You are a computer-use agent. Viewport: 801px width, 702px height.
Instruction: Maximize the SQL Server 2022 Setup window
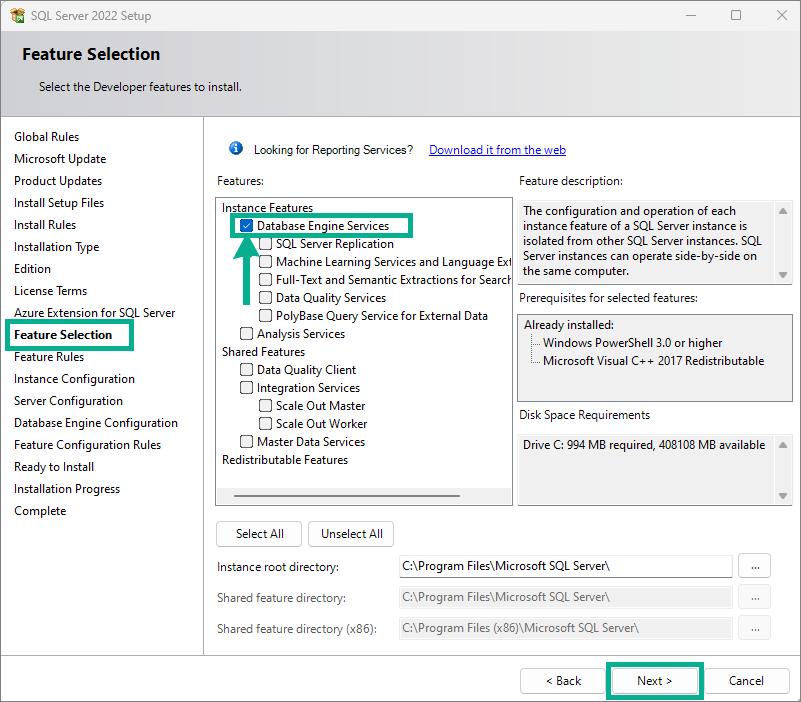tap(736, 15)
